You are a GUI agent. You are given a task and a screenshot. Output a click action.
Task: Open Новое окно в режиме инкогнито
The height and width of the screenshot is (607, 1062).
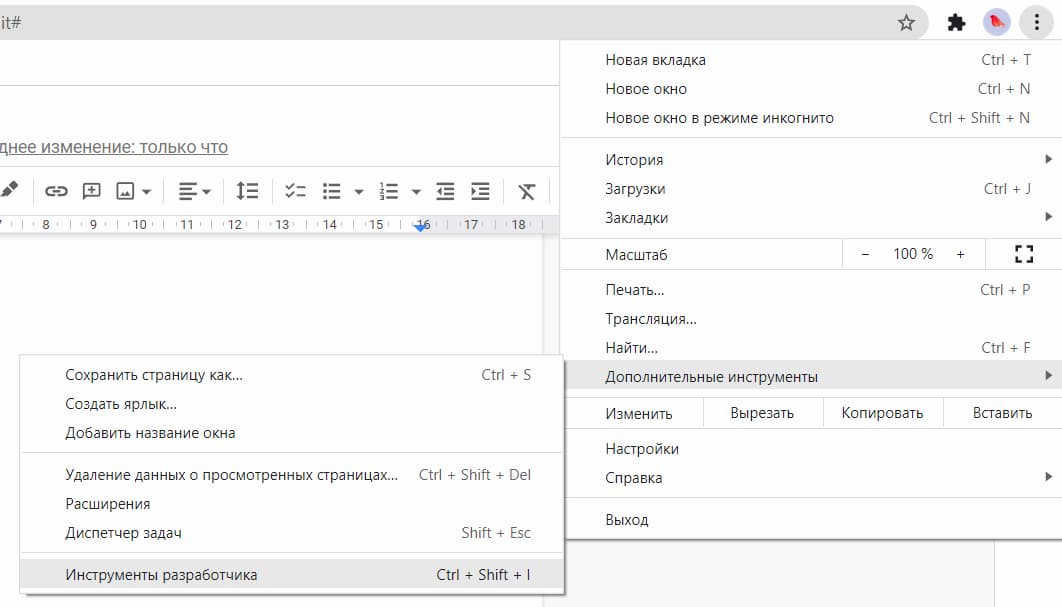811,118
